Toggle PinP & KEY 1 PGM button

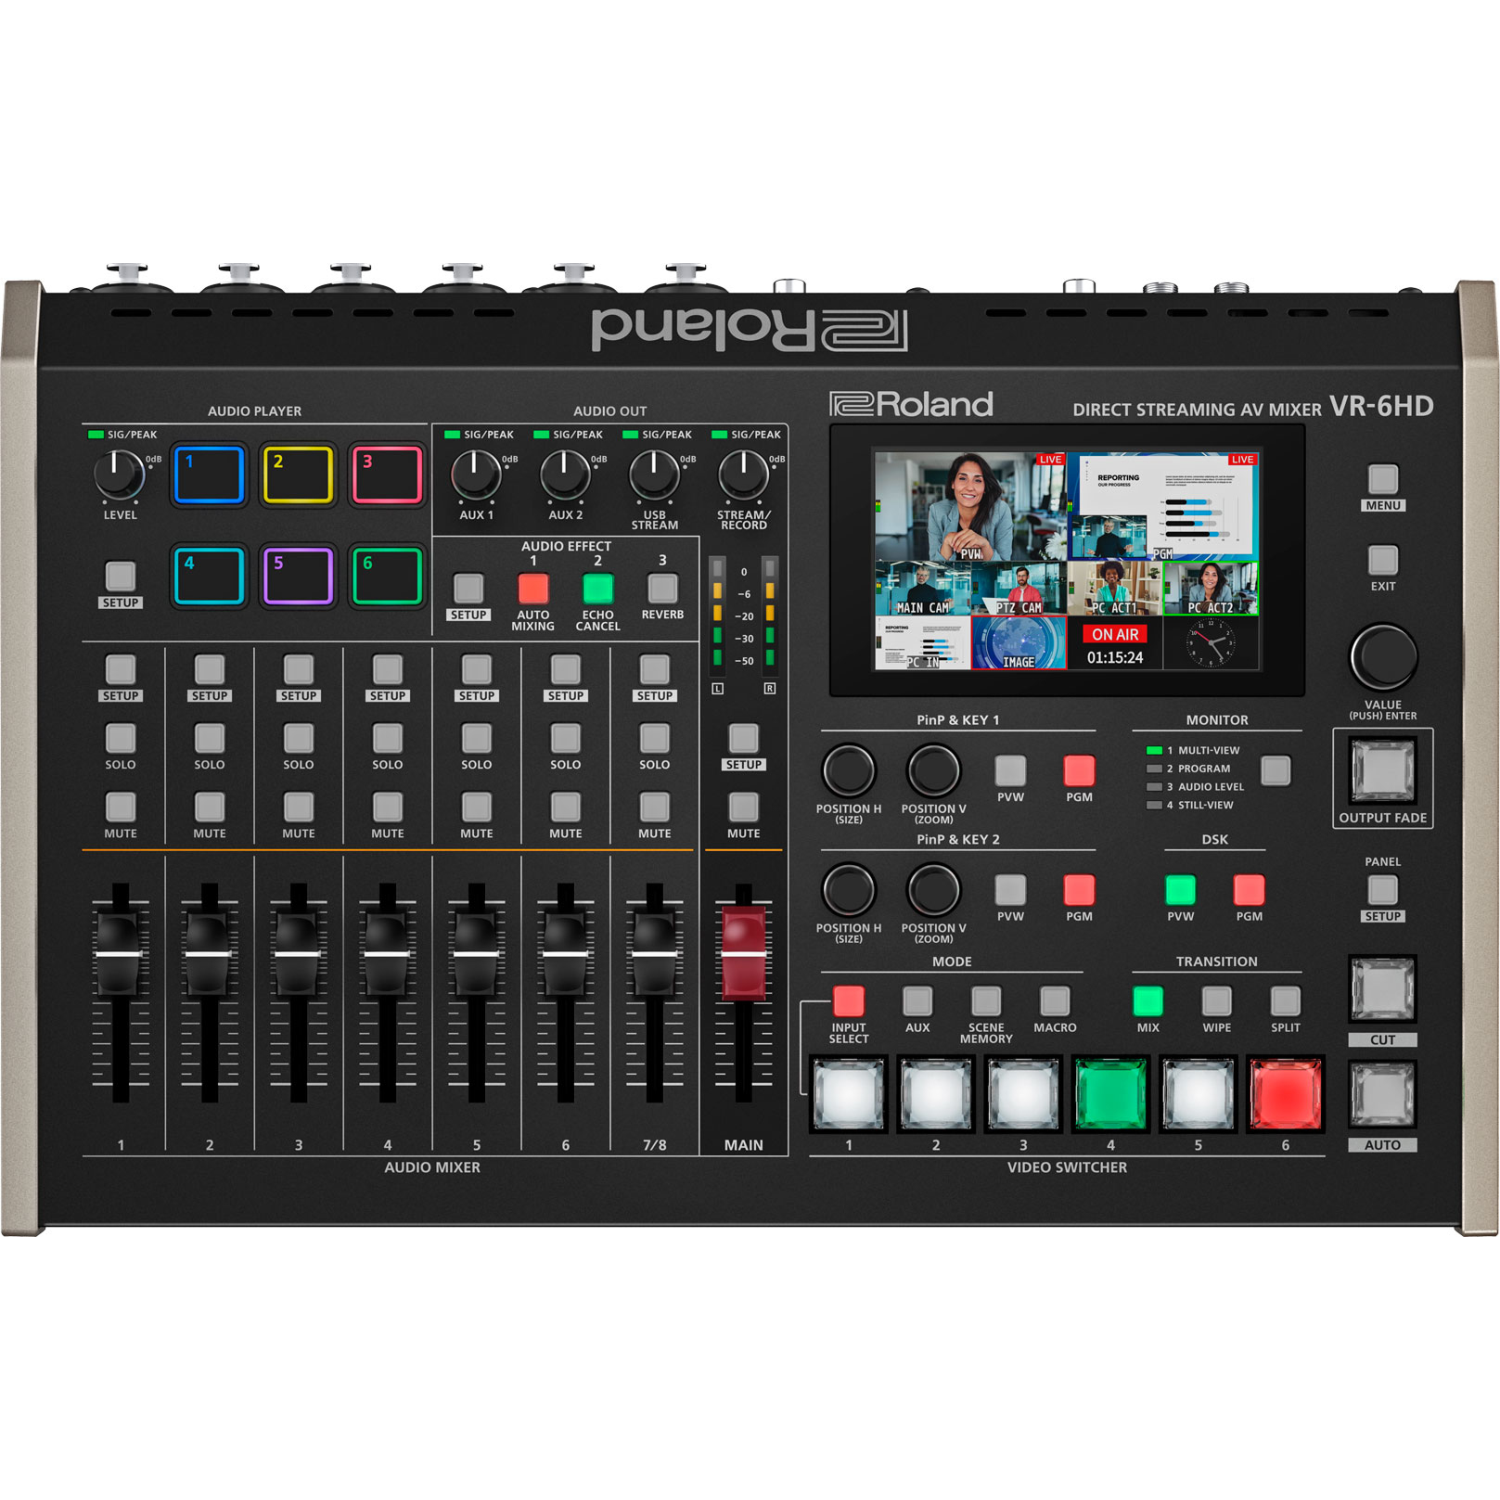tap(1079, 771)
